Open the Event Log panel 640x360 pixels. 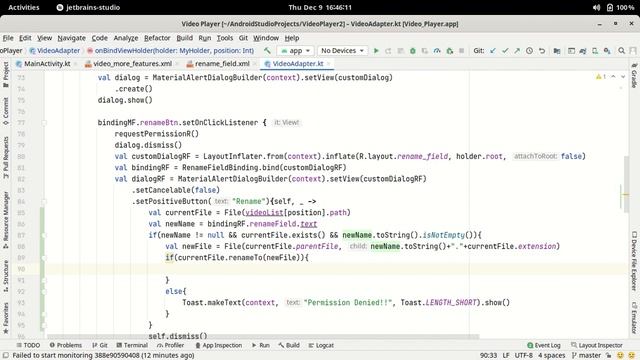point(544,345)
